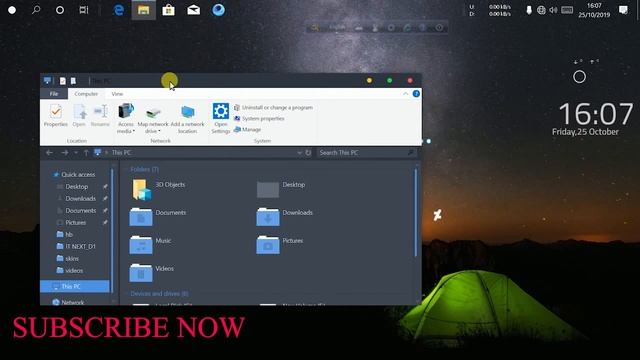Select the Documents folder in content
The image size is (640, 360).
(x=158, y=217)
